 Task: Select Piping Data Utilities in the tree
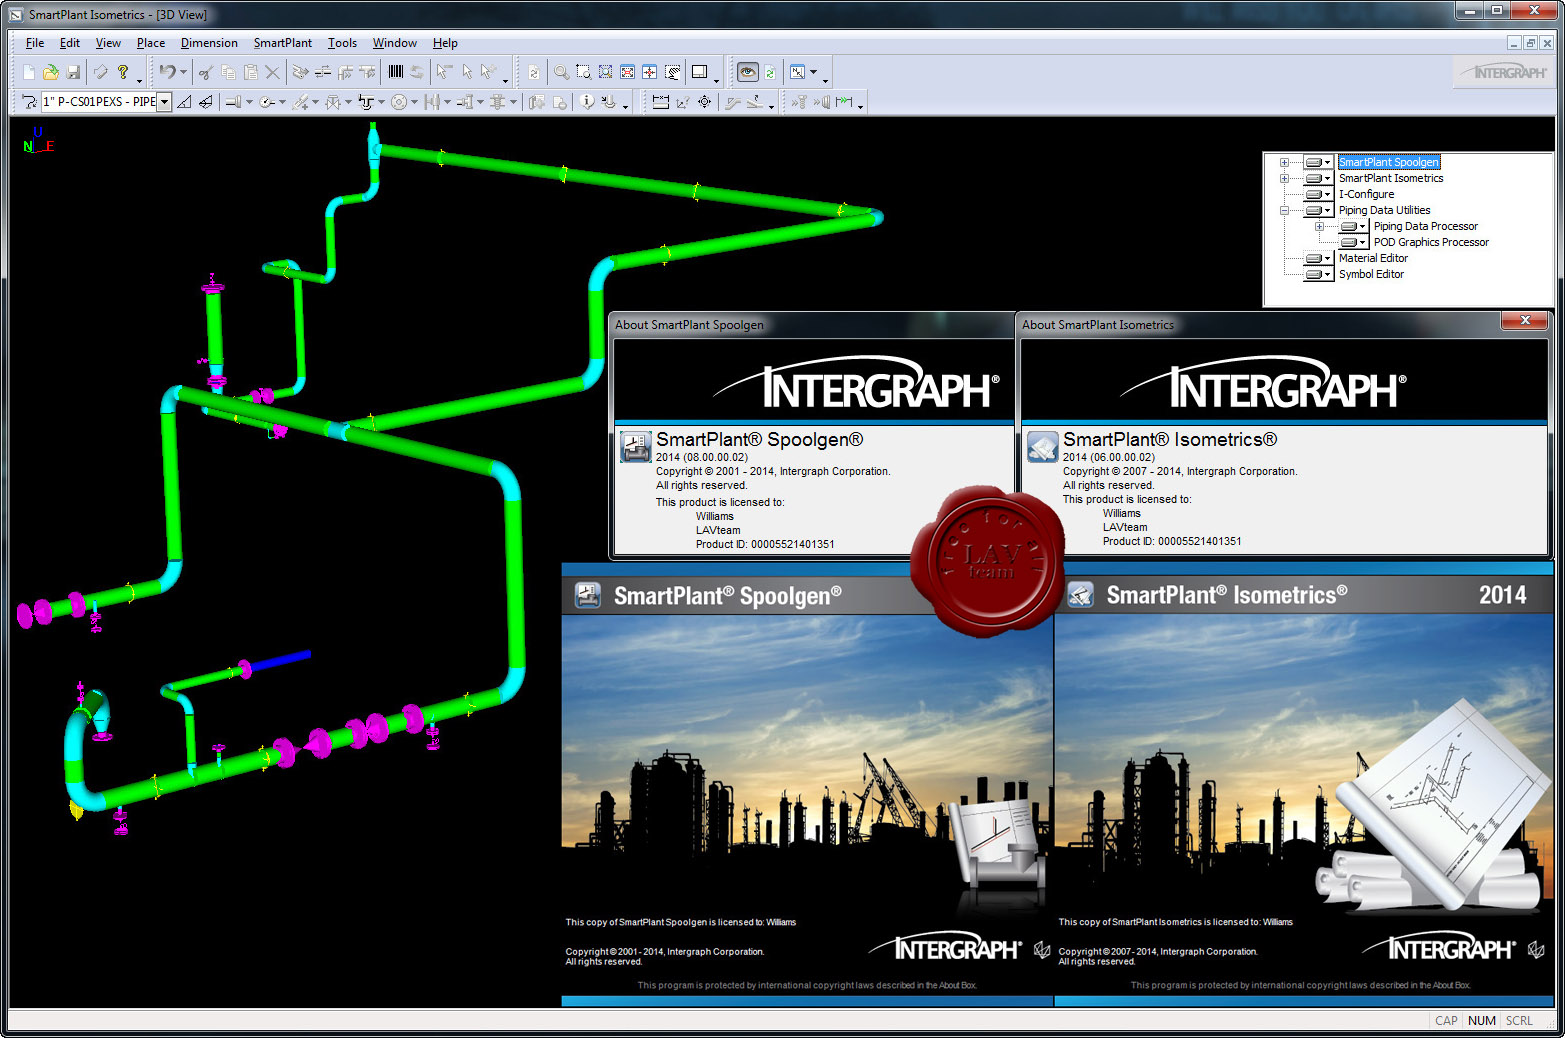(x=1384, y=210)
